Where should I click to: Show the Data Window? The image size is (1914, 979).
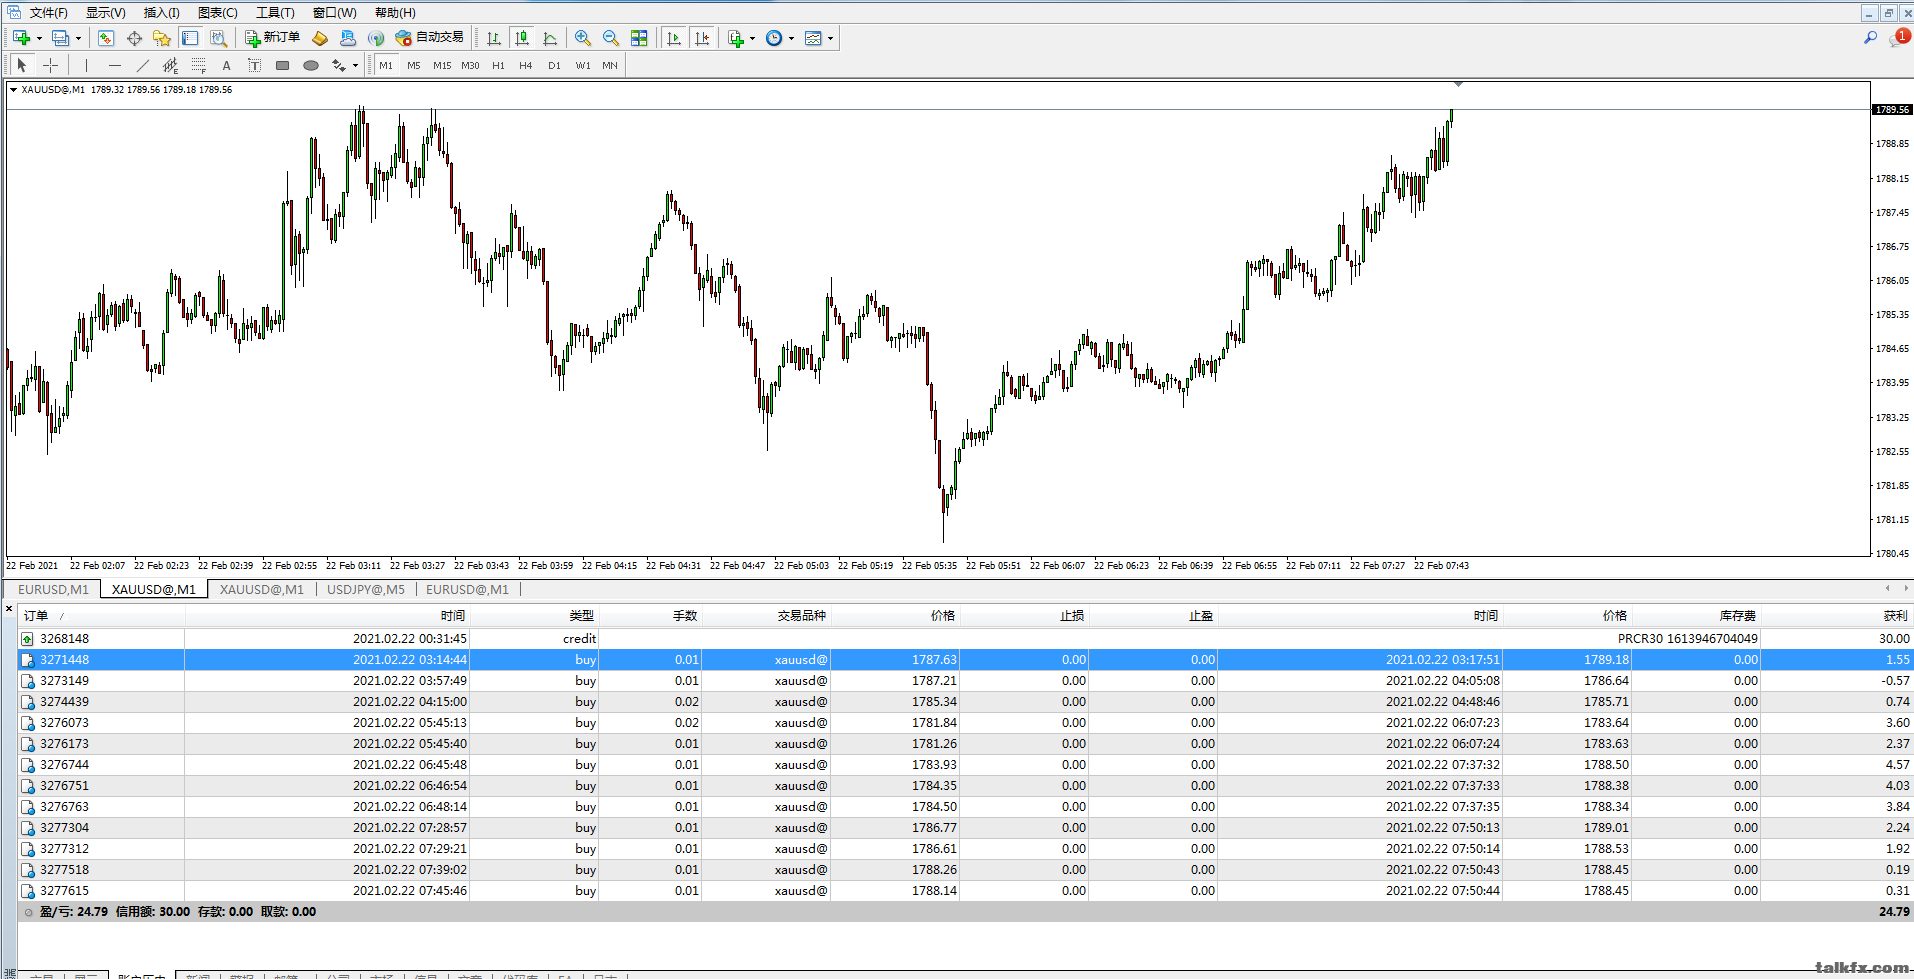pos(134,38)
